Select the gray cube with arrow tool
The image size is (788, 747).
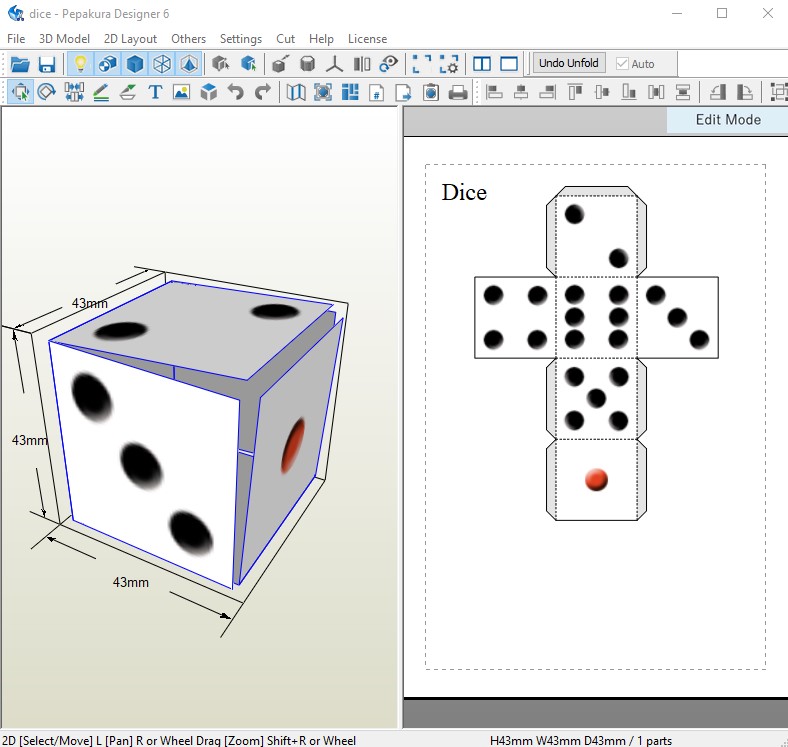click(x=221, y=64)
